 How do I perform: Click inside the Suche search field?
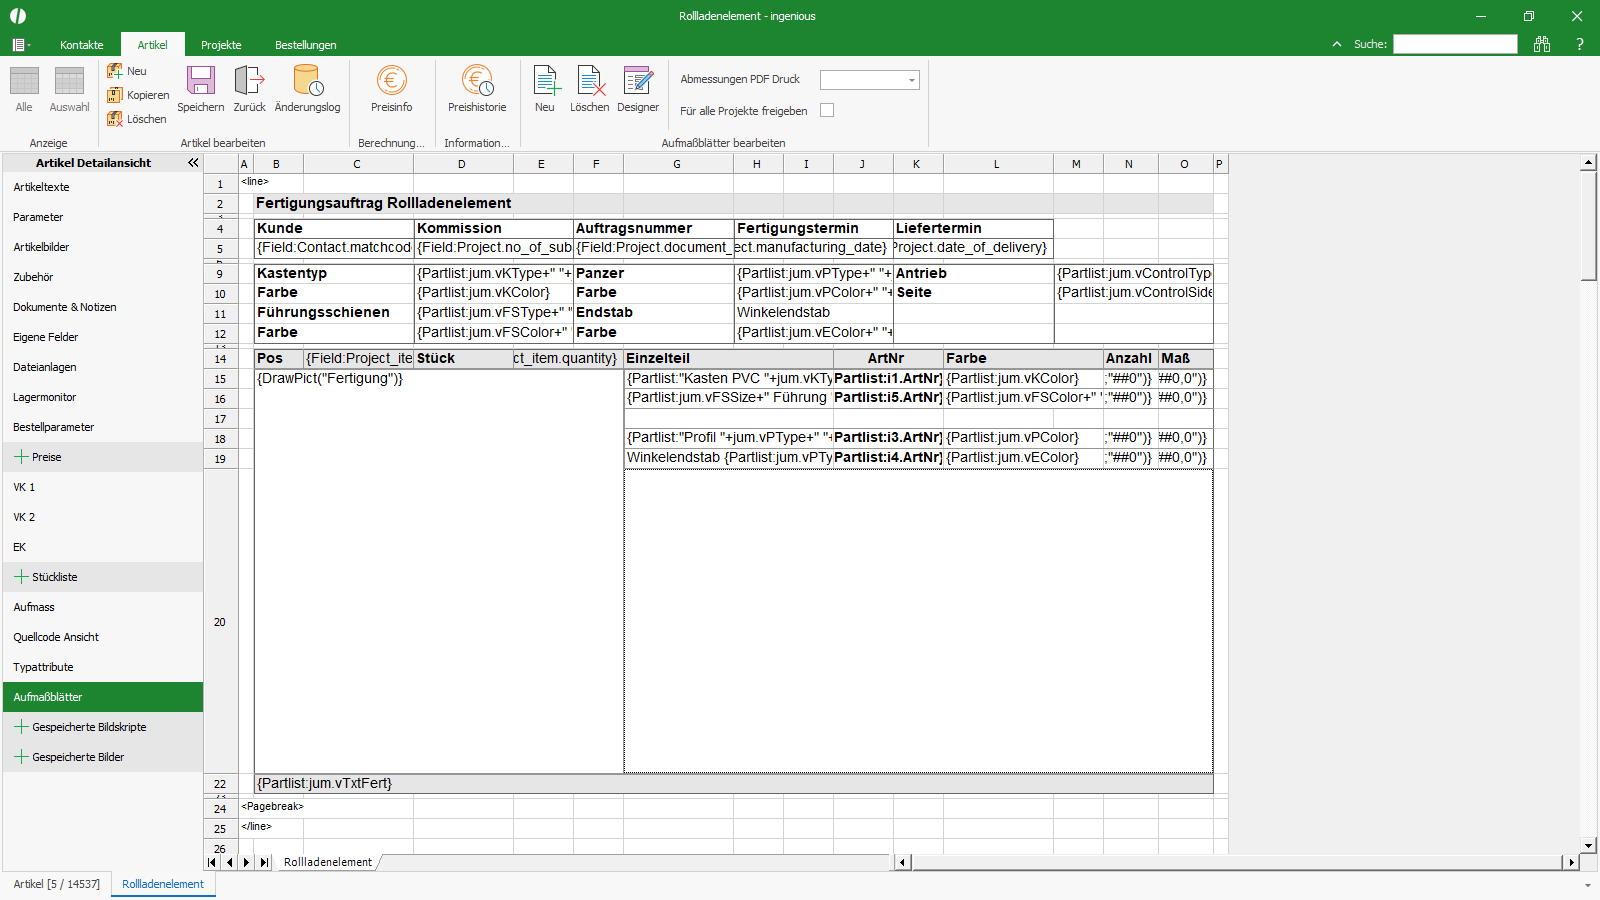1455,44
